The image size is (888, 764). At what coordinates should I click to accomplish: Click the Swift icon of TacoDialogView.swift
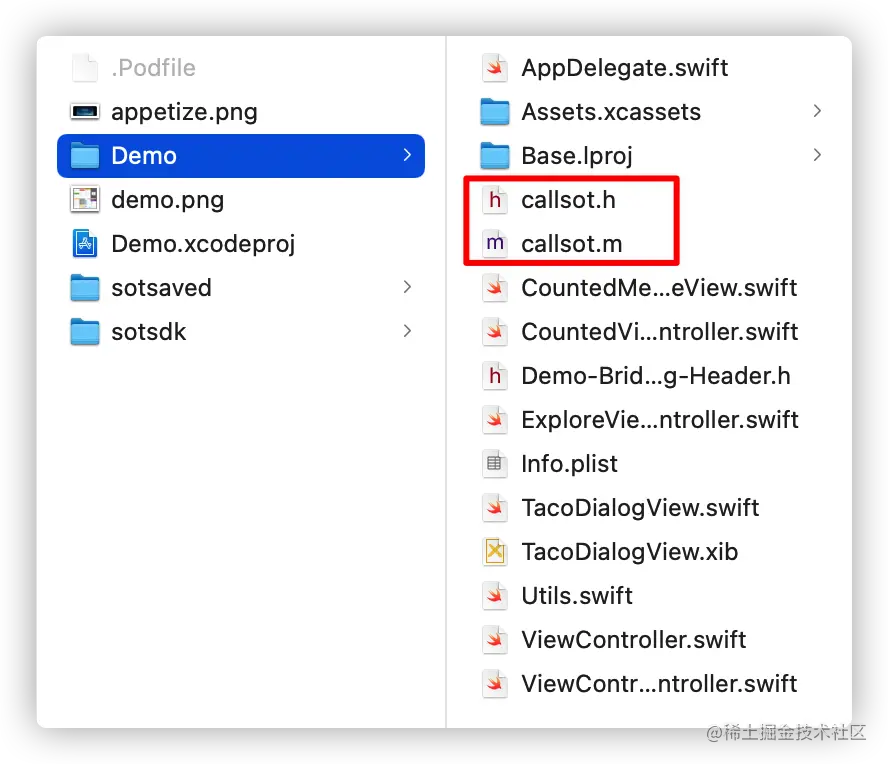(x=495, y=507)
